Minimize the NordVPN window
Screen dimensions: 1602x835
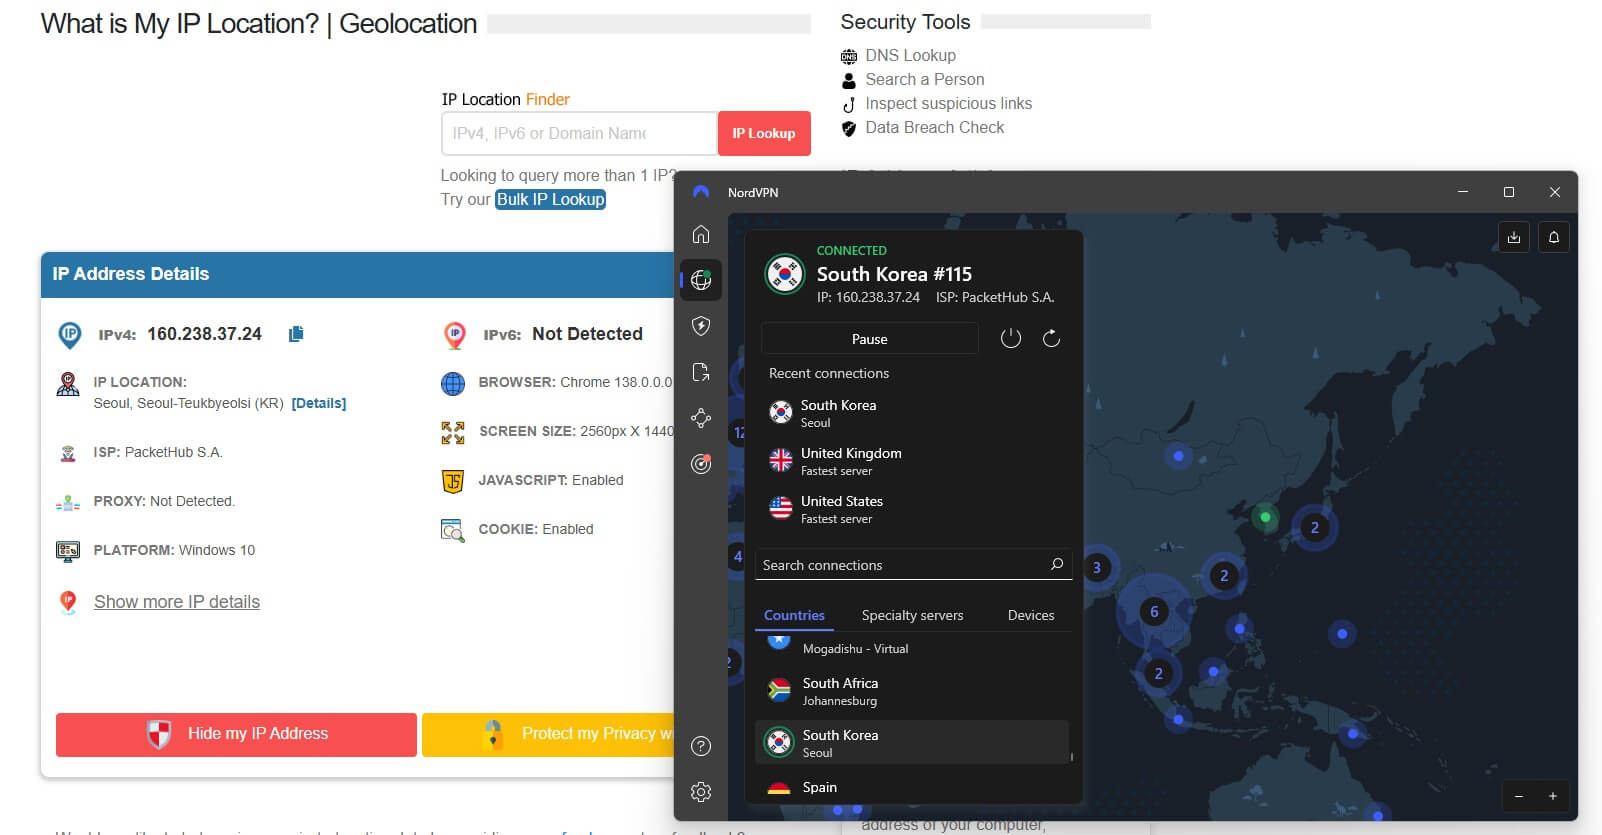point(1463,192)
